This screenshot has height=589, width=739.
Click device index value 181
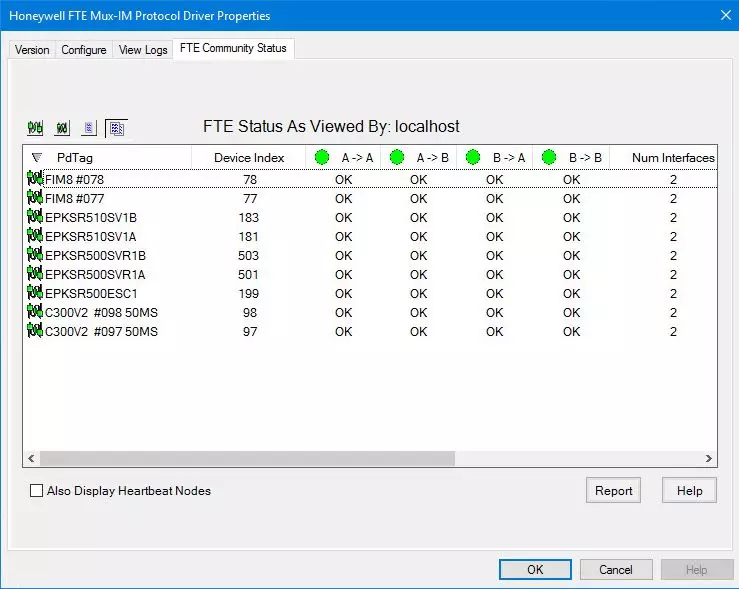[248, 237]
